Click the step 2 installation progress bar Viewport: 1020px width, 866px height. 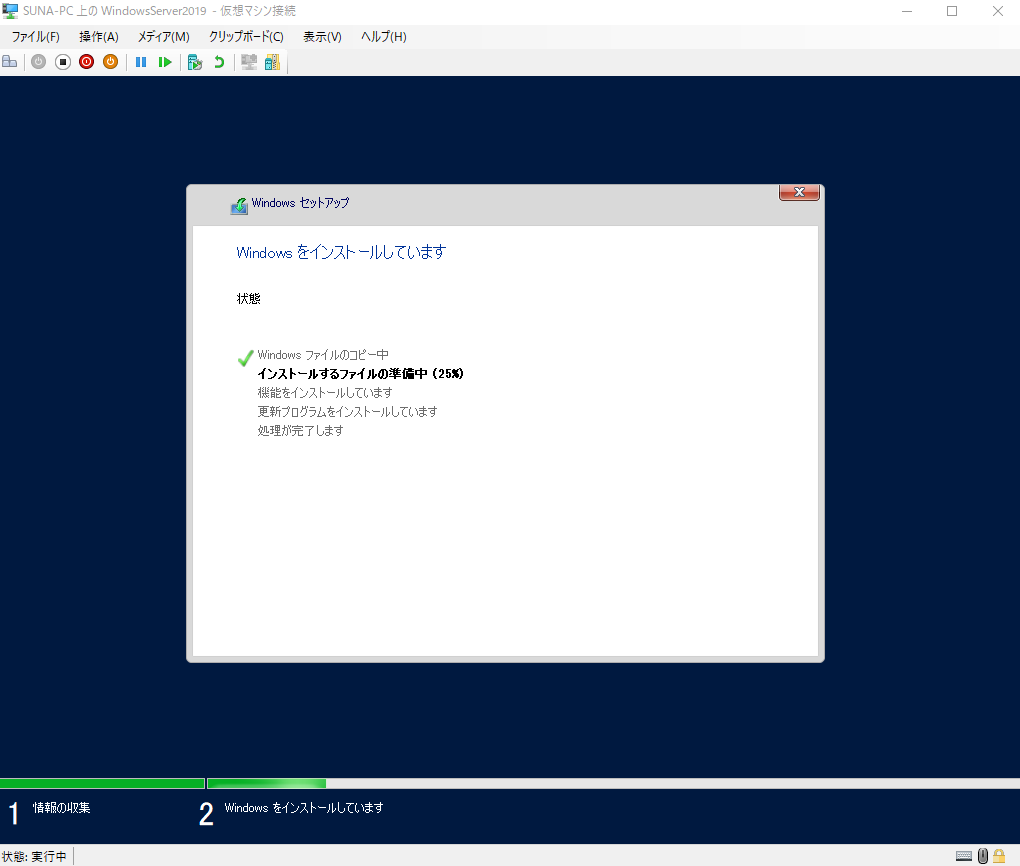click(613, 783)
